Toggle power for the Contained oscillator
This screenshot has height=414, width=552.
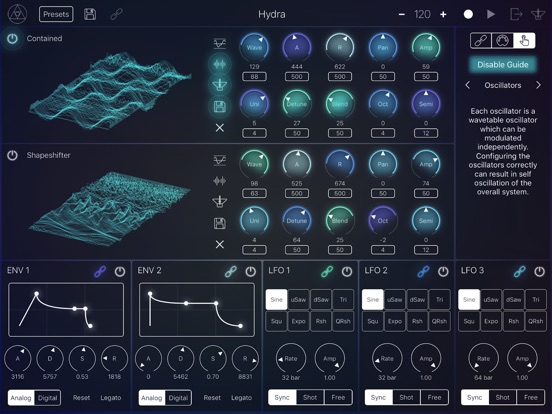[x=12, y=38]
